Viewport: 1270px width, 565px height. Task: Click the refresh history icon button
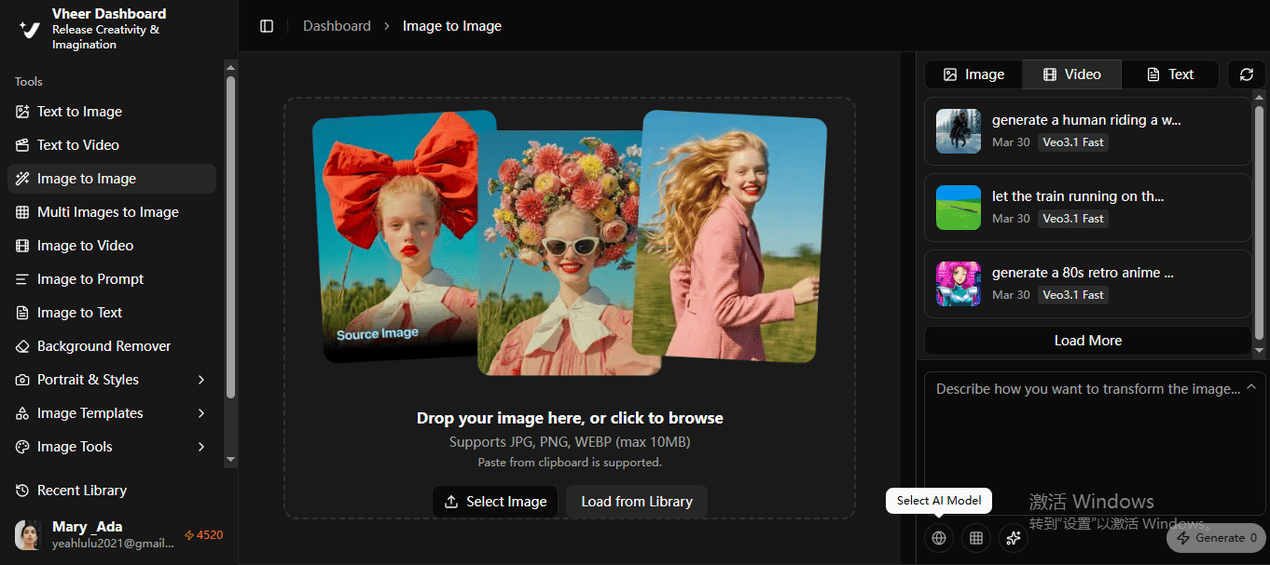(1246, 74)
